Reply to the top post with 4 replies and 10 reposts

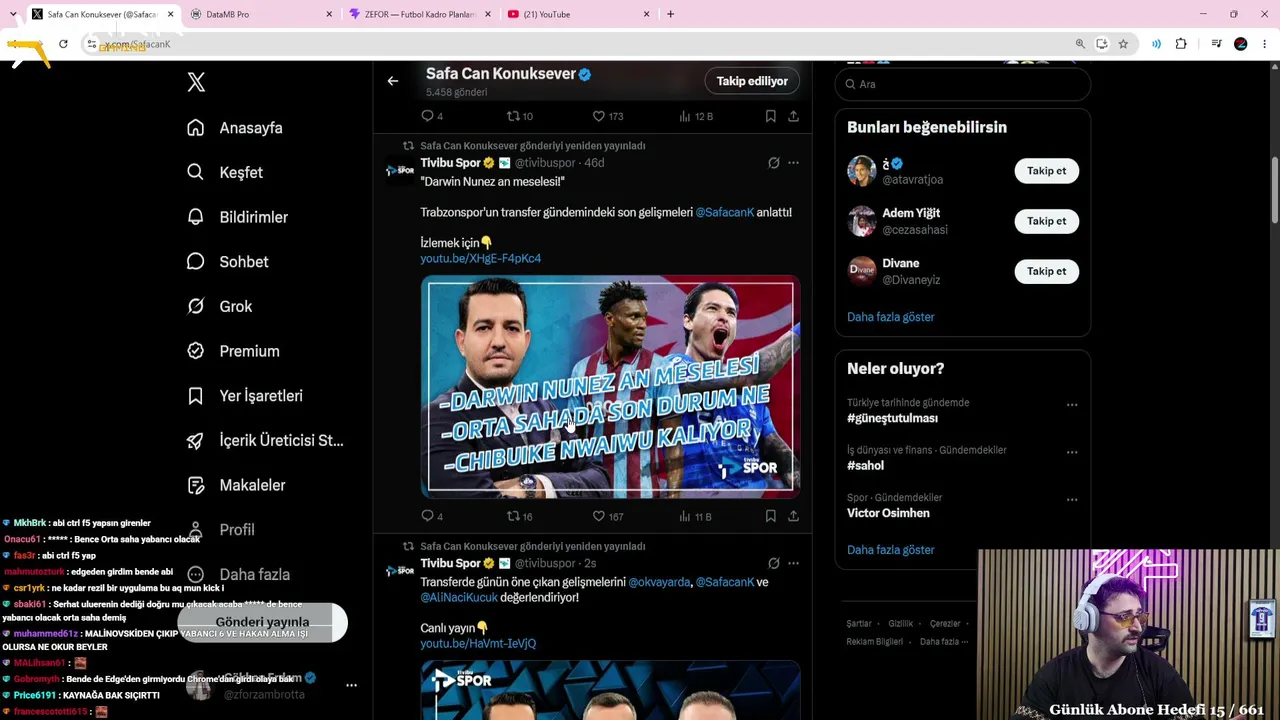pos(432,116)
